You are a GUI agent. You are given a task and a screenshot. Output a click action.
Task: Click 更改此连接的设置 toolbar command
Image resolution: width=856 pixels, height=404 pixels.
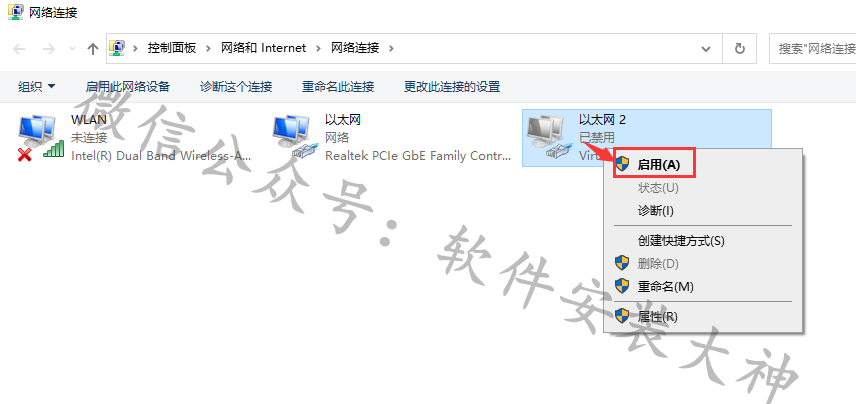click(452, 86)
